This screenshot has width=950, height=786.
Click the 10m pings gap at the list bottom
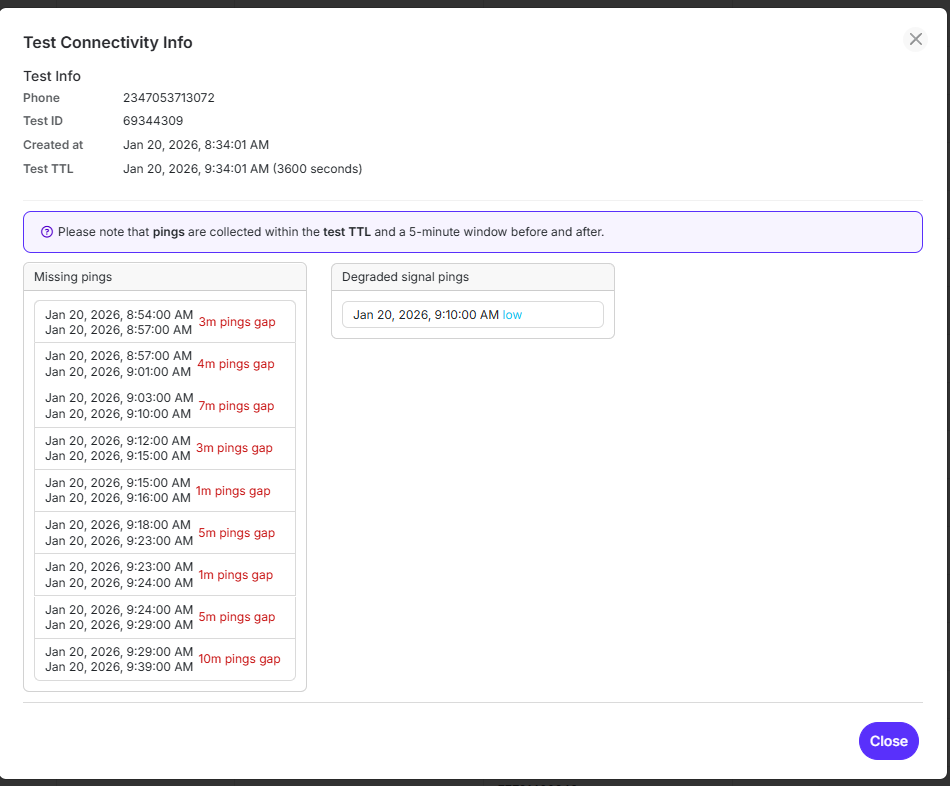click(x=164, y=658)
